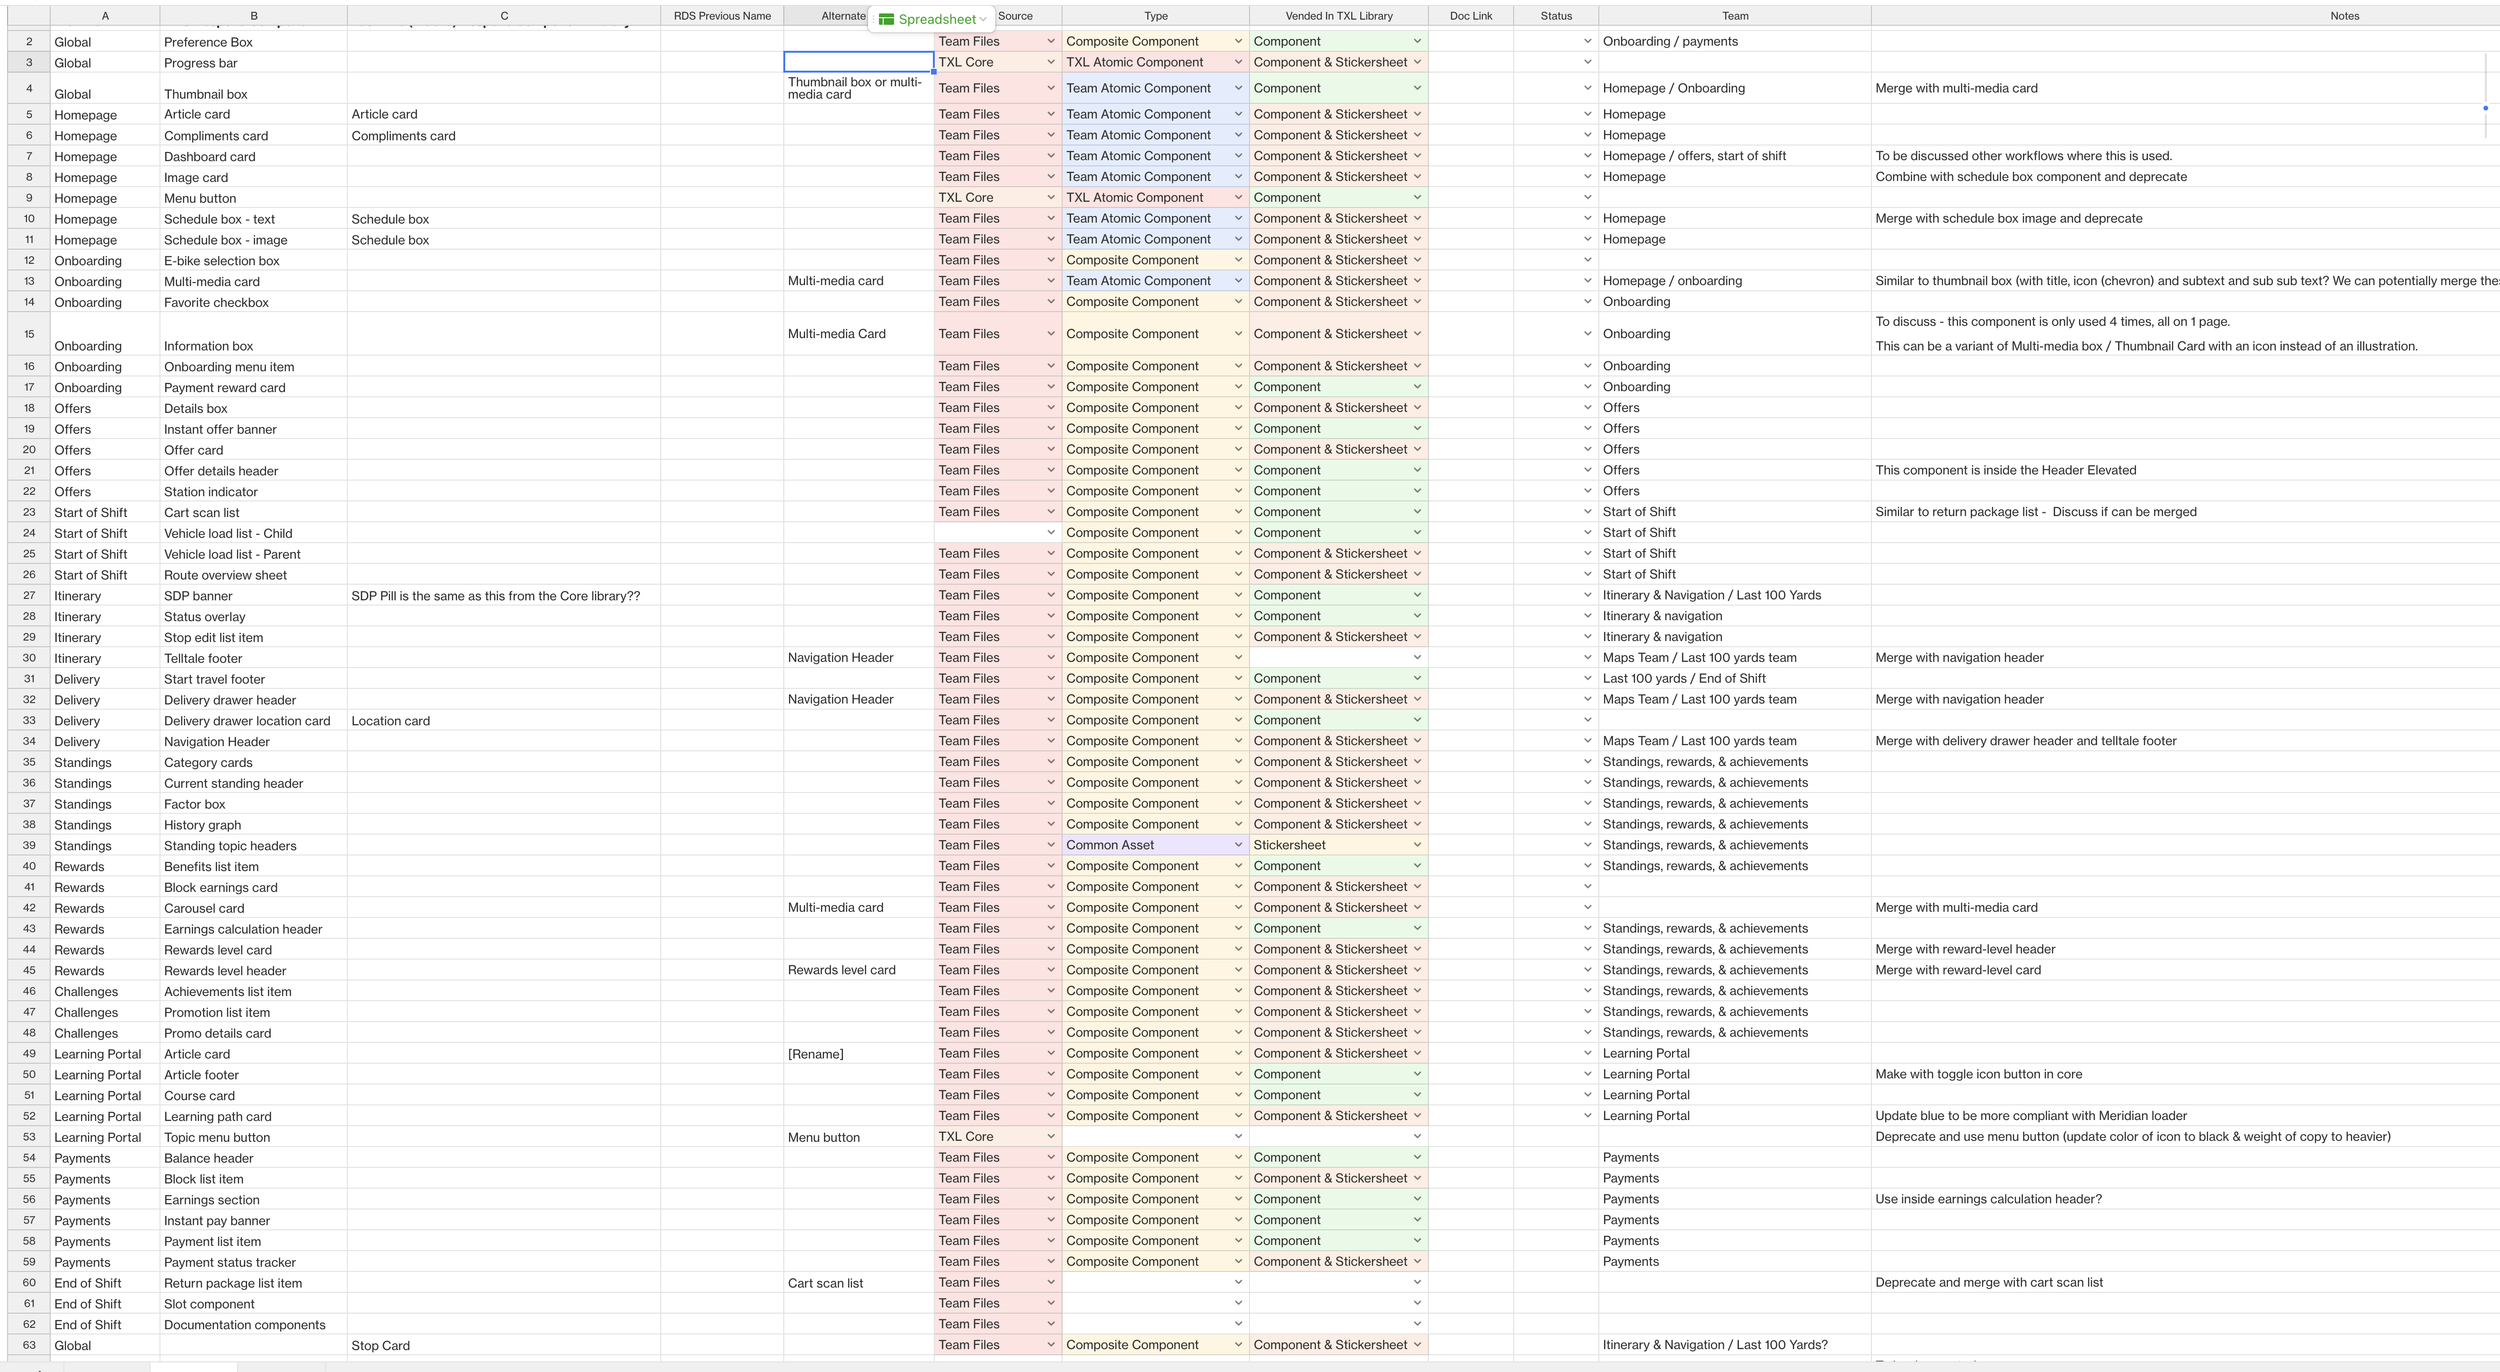Open empty Vended dropdown for Telltale footer row
Viewport: 2500px width, 1372px height.
tap(1417, 657)
